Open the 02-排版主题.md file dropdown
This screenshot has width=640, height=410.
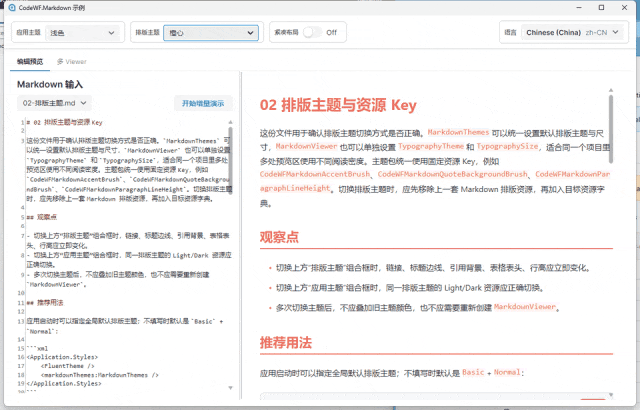54,103
